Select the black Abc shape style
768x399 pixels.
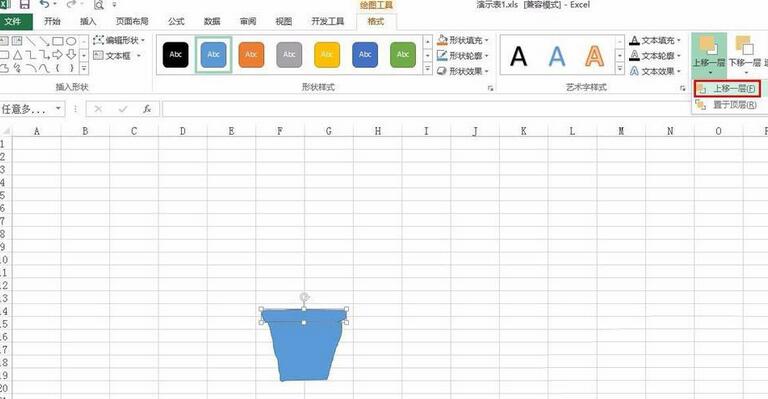tap(175, 55)
